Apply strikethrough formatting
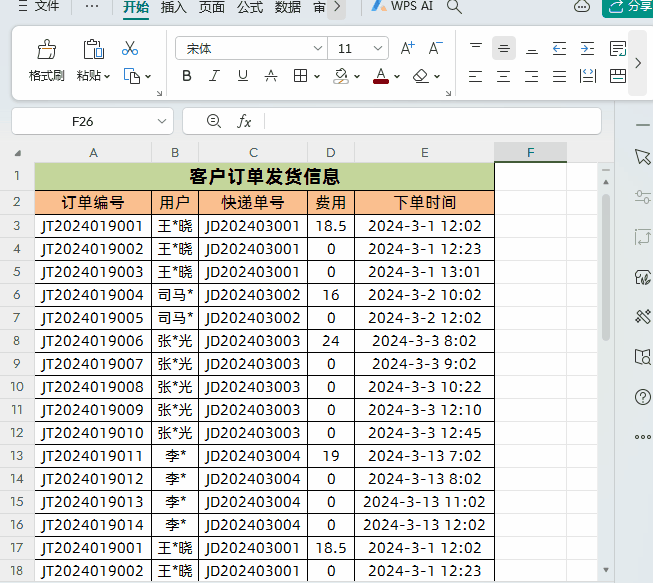 point(271,76)
